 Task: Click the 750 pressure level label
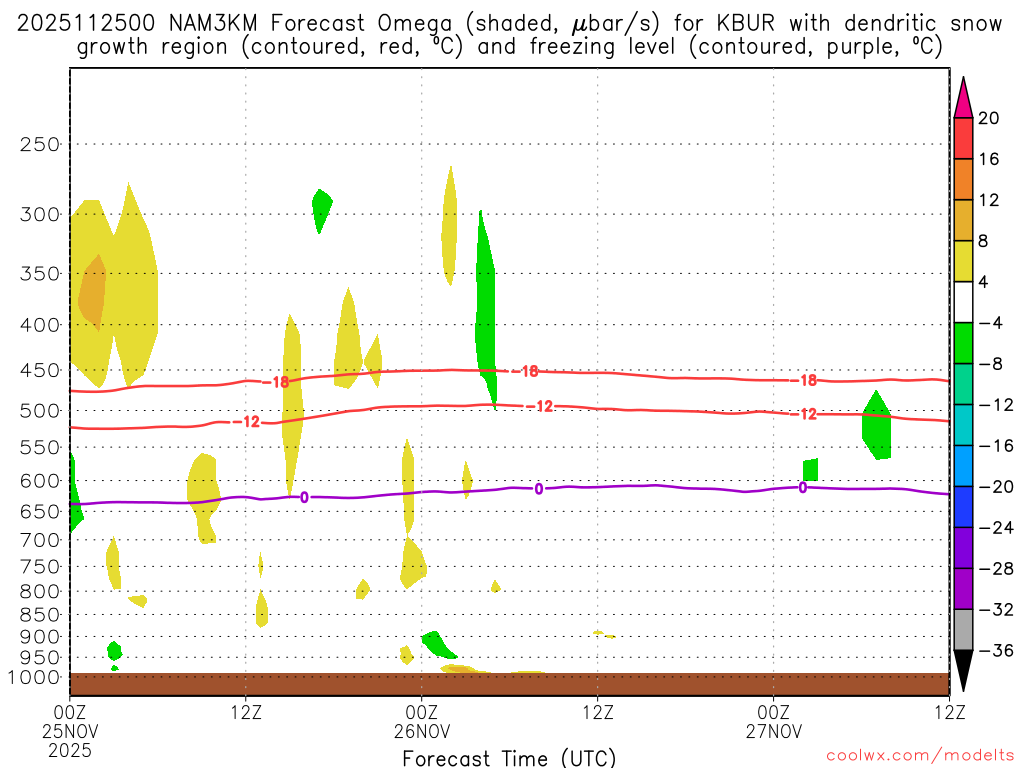coord(40,567)
